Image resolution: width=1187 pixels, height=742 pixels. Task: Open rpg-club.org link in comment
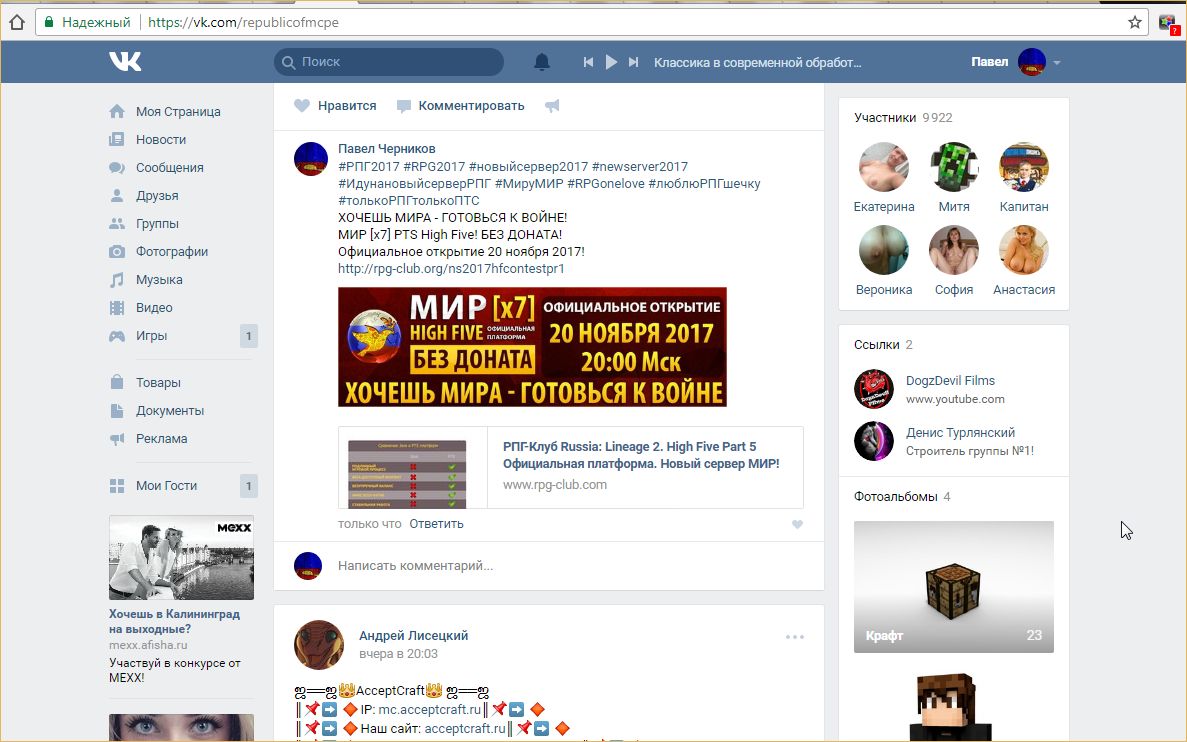pyautogui.click(x=451, y=268)
